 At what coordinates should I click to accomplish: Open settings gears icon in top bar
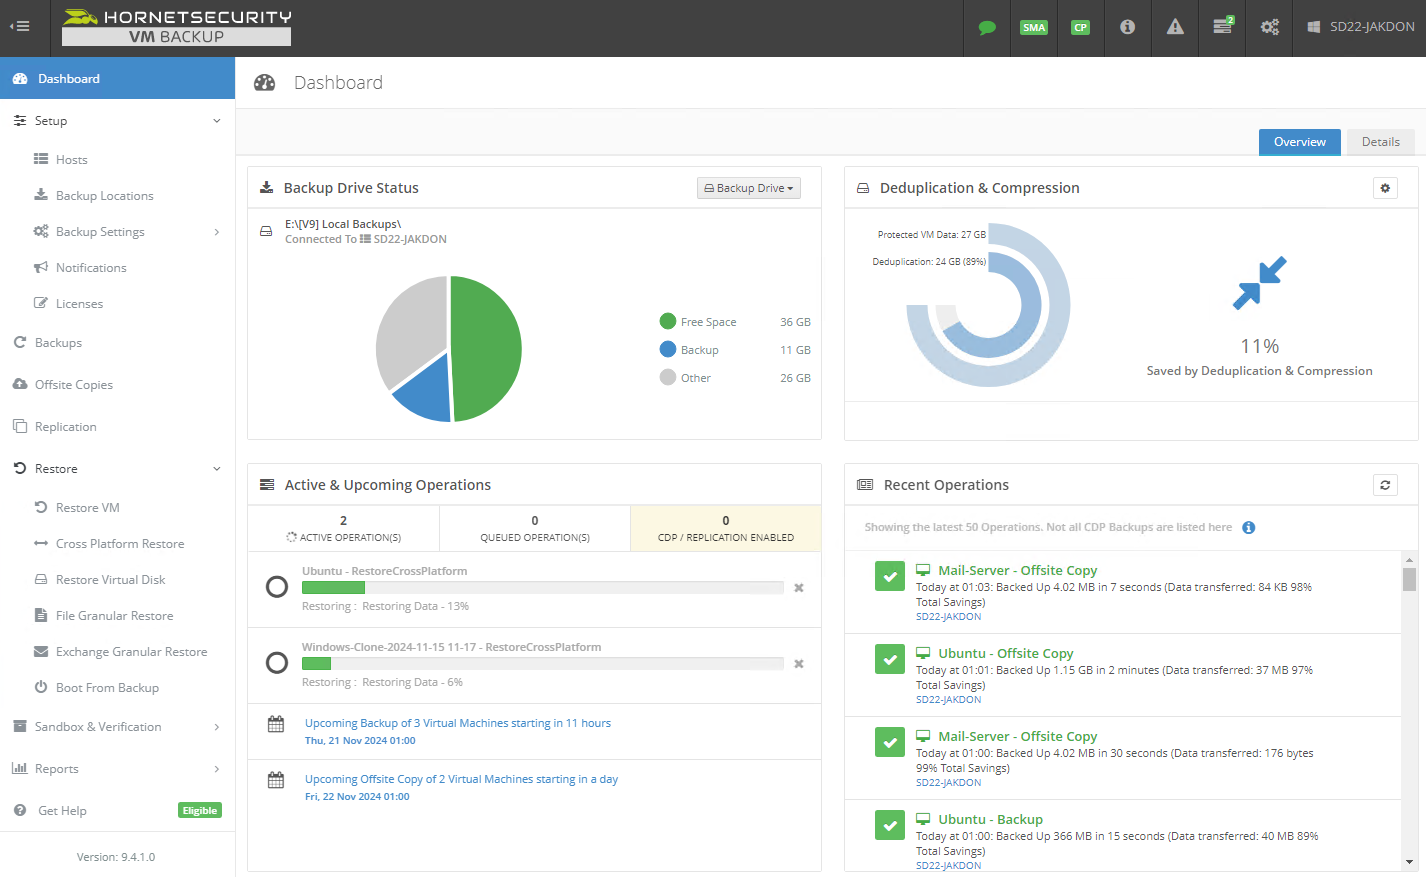(1269, 28)
